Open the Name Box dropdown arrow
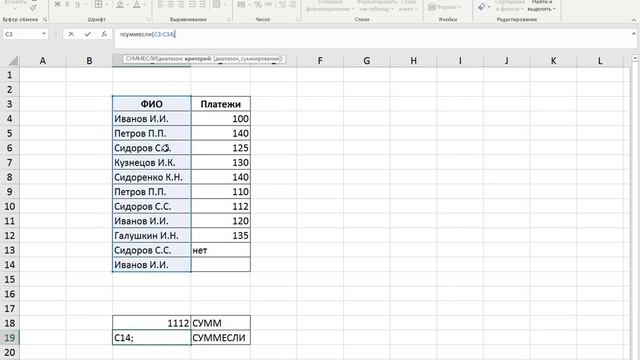Image resolution: width=640 pixels, height=360 pixels. coord(44,34)
